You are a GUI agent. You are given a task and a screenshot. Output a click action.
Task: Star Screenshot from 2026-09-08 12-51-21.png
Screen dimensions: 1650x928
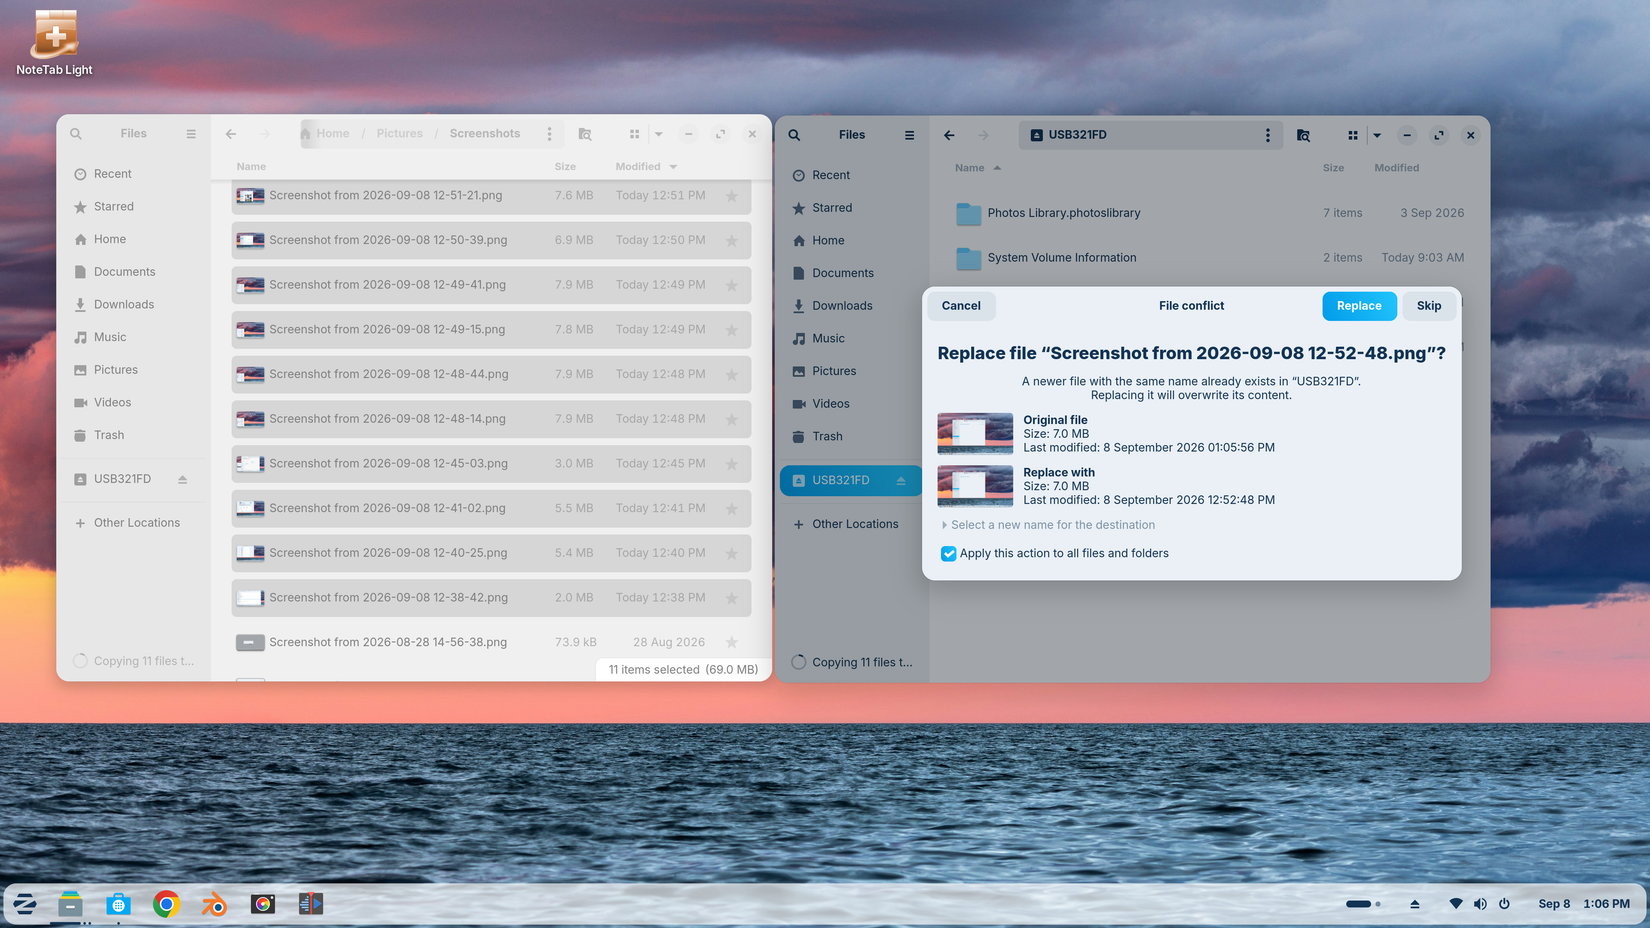tap(732, 196)
